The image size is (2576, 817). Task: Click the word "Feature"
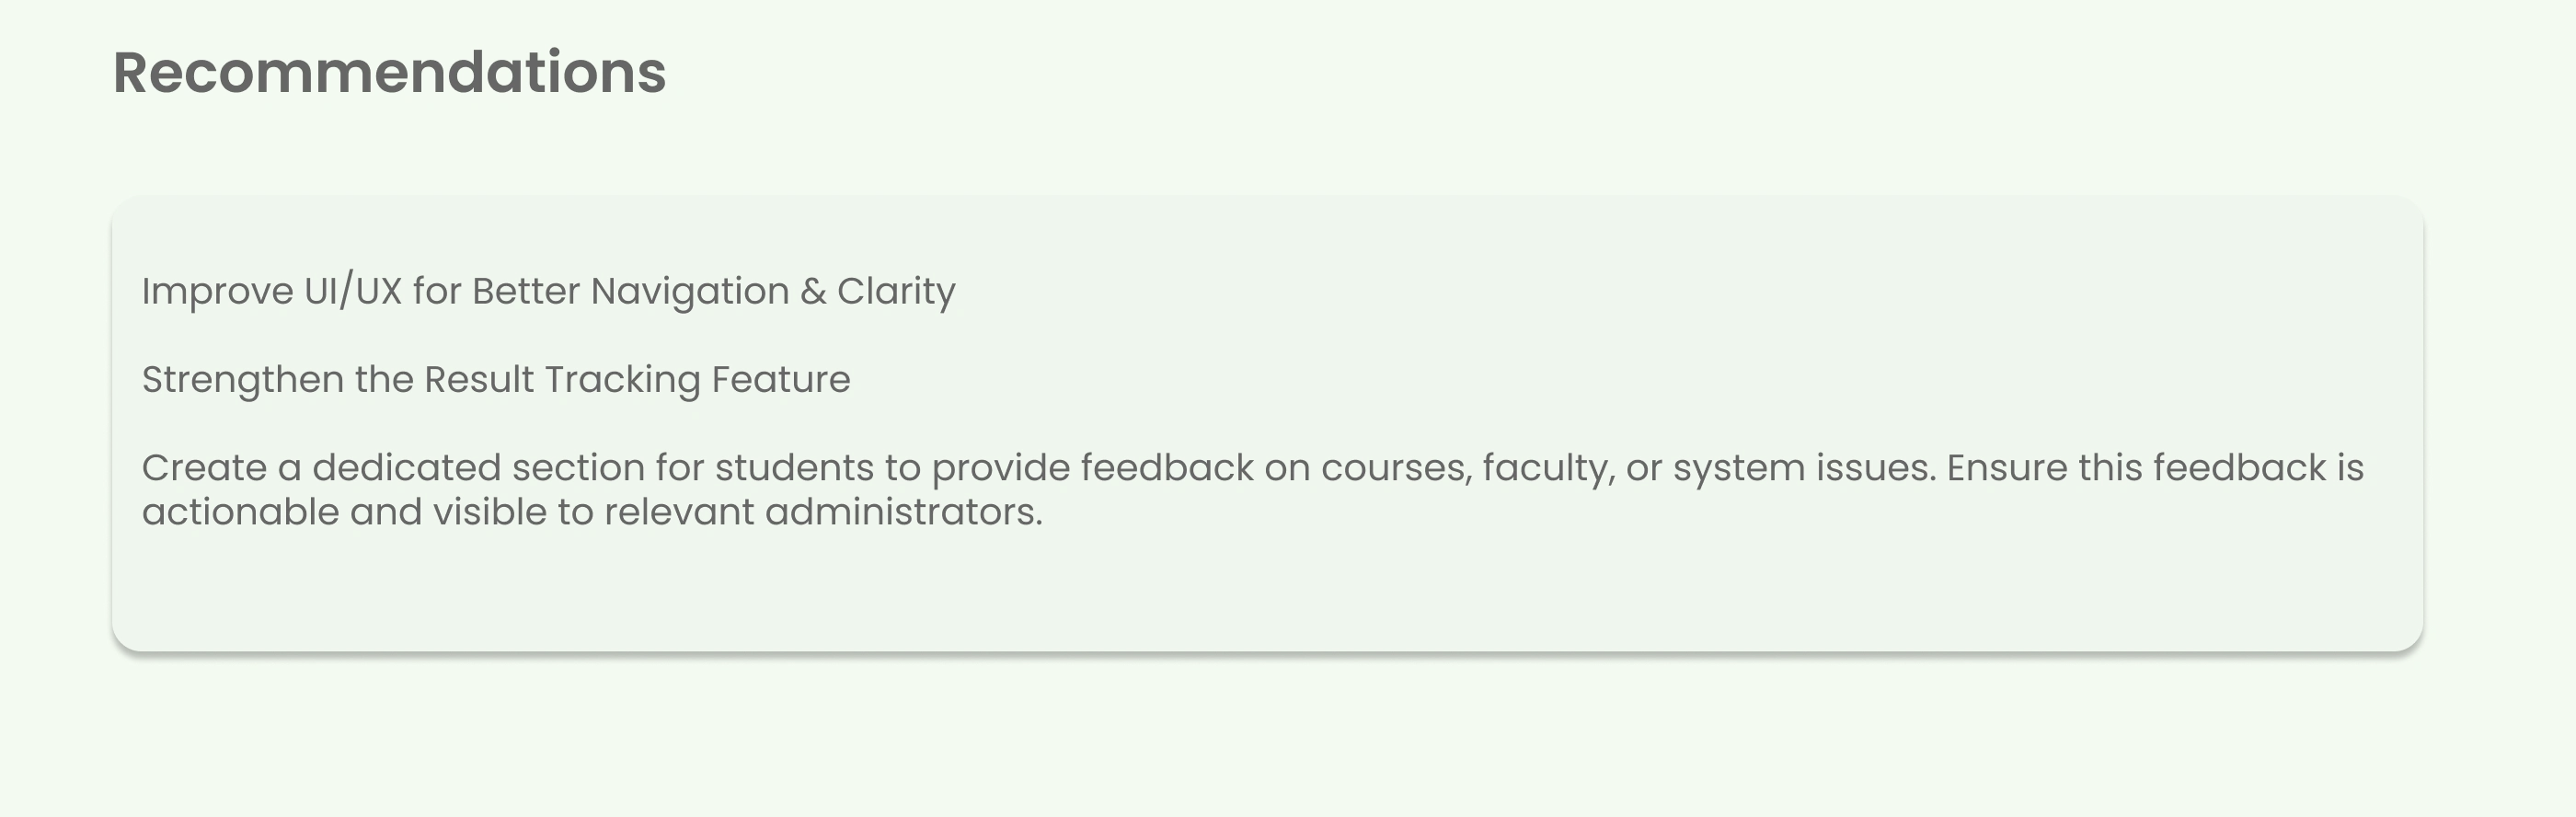click(x=780, y=380)
